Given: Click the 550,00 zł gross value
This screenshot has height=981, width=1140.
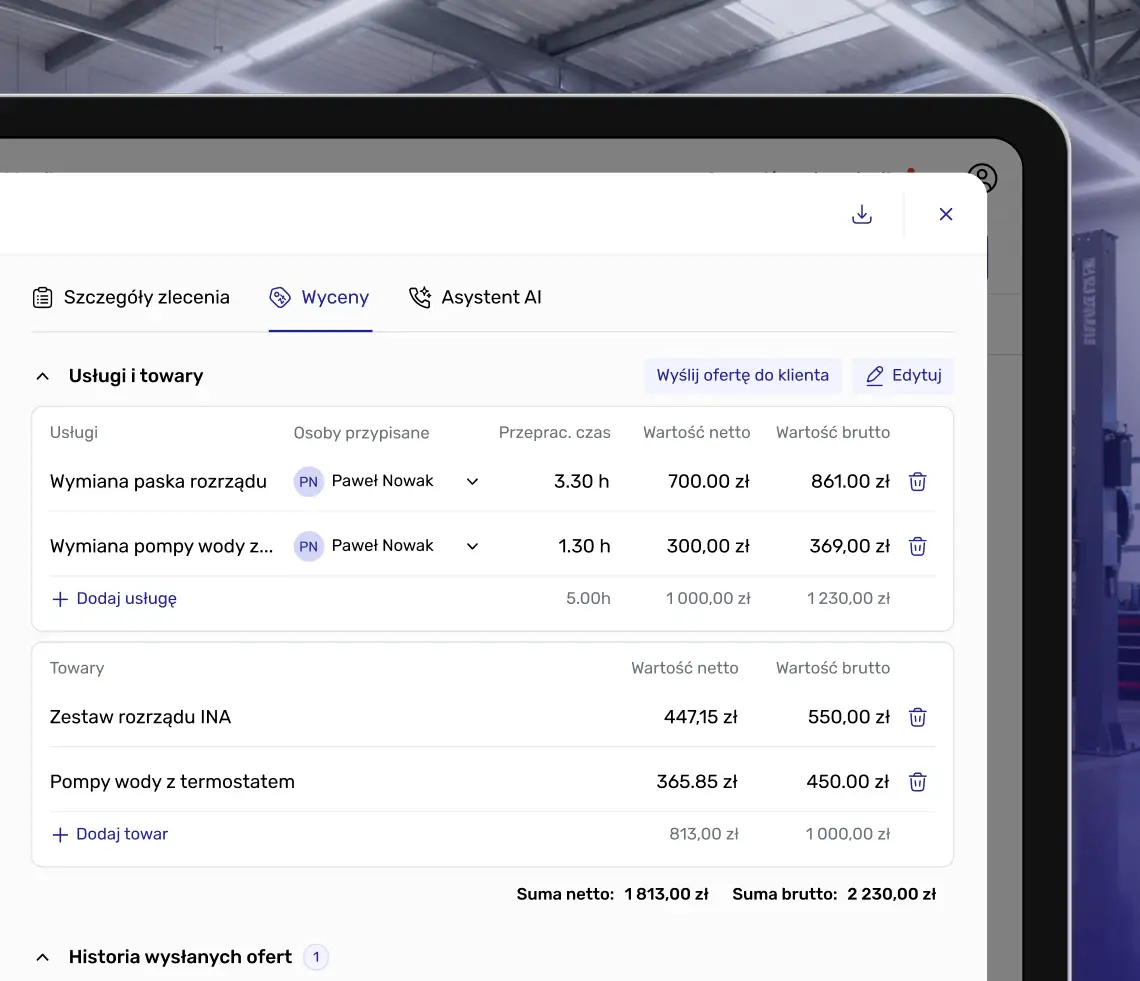Looking at the screenshot, I should pyautogui.click(x=849, y=717).
